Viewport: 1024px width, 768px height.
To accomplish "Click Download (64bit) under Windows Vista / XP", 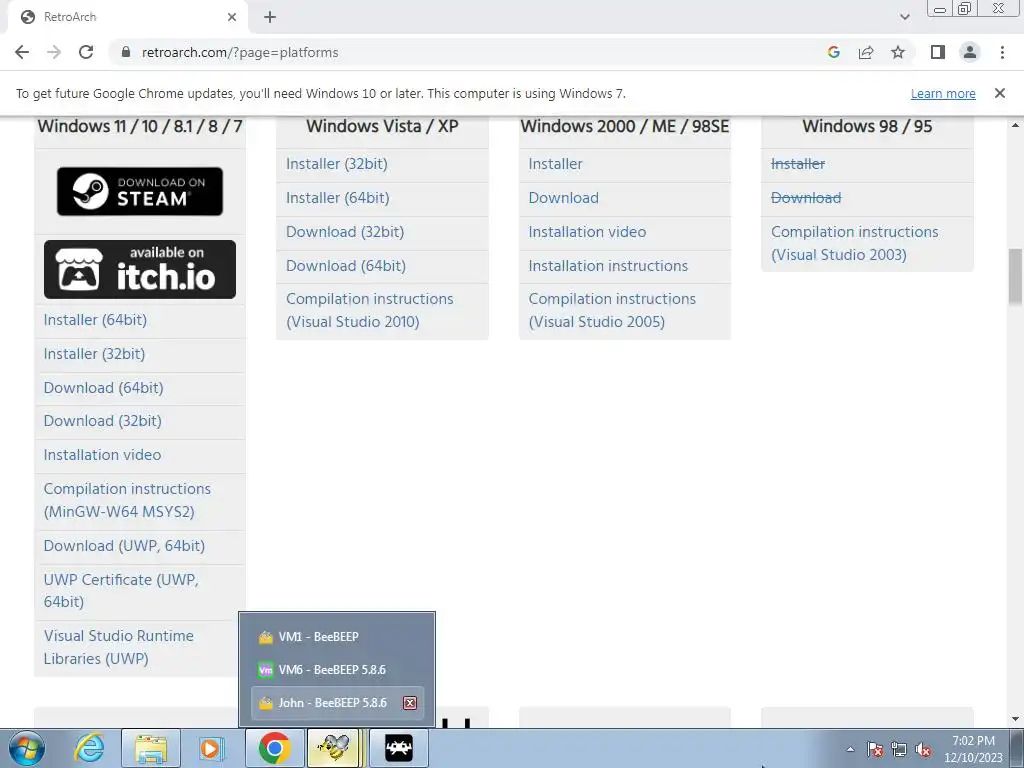I will [x=345, y=265].
